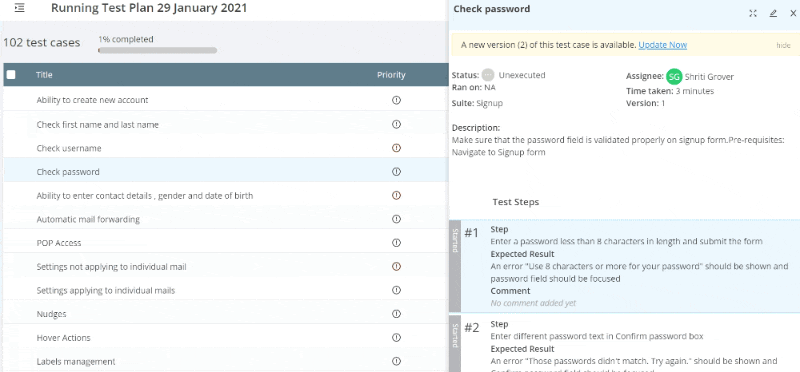Tick the select-all checkbox in table header
Screen dimensions: 800x372
(x=11, y=75)
